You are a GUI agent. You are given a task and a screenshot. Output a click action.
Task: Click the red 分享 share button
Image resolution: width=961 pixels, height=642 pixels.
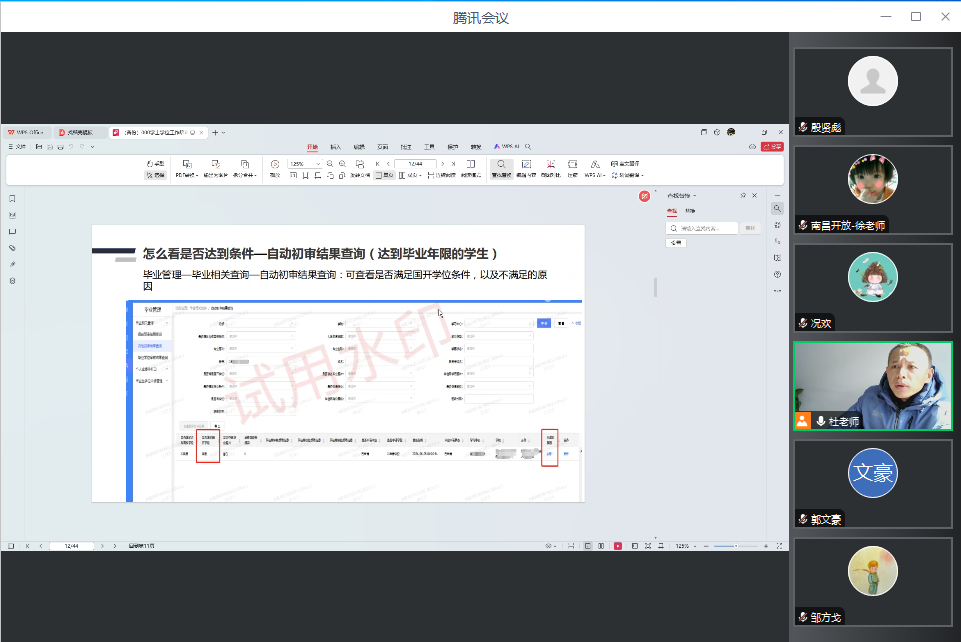771,147
